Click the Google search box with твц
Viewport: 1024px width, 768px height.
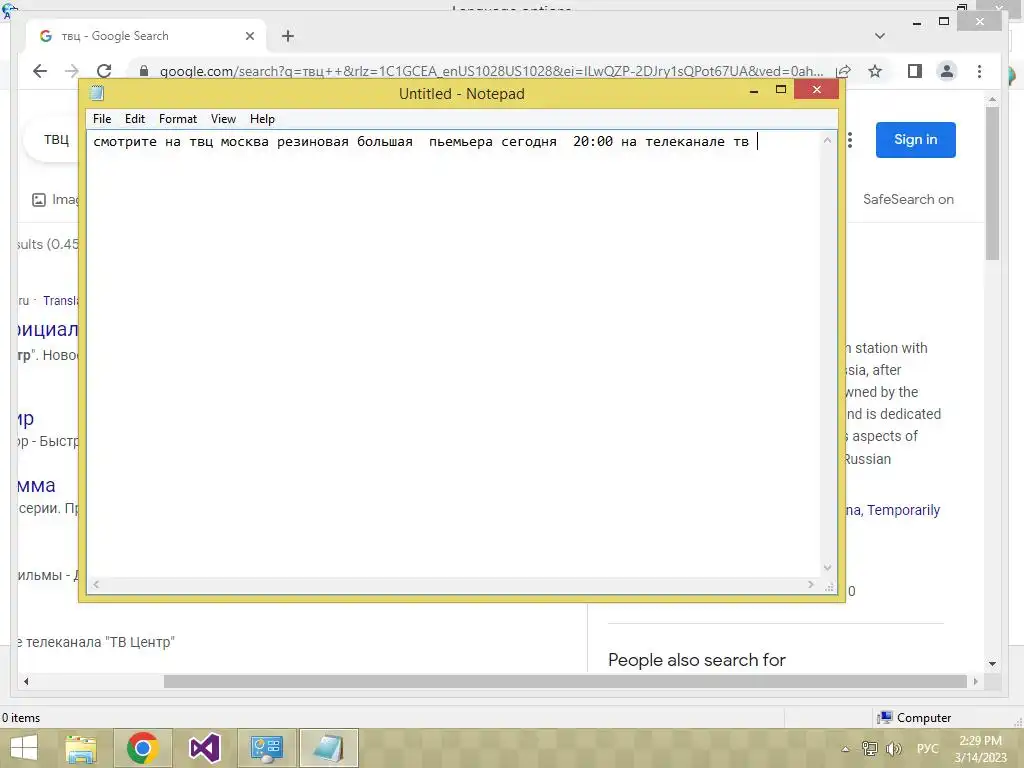[50, 139]
